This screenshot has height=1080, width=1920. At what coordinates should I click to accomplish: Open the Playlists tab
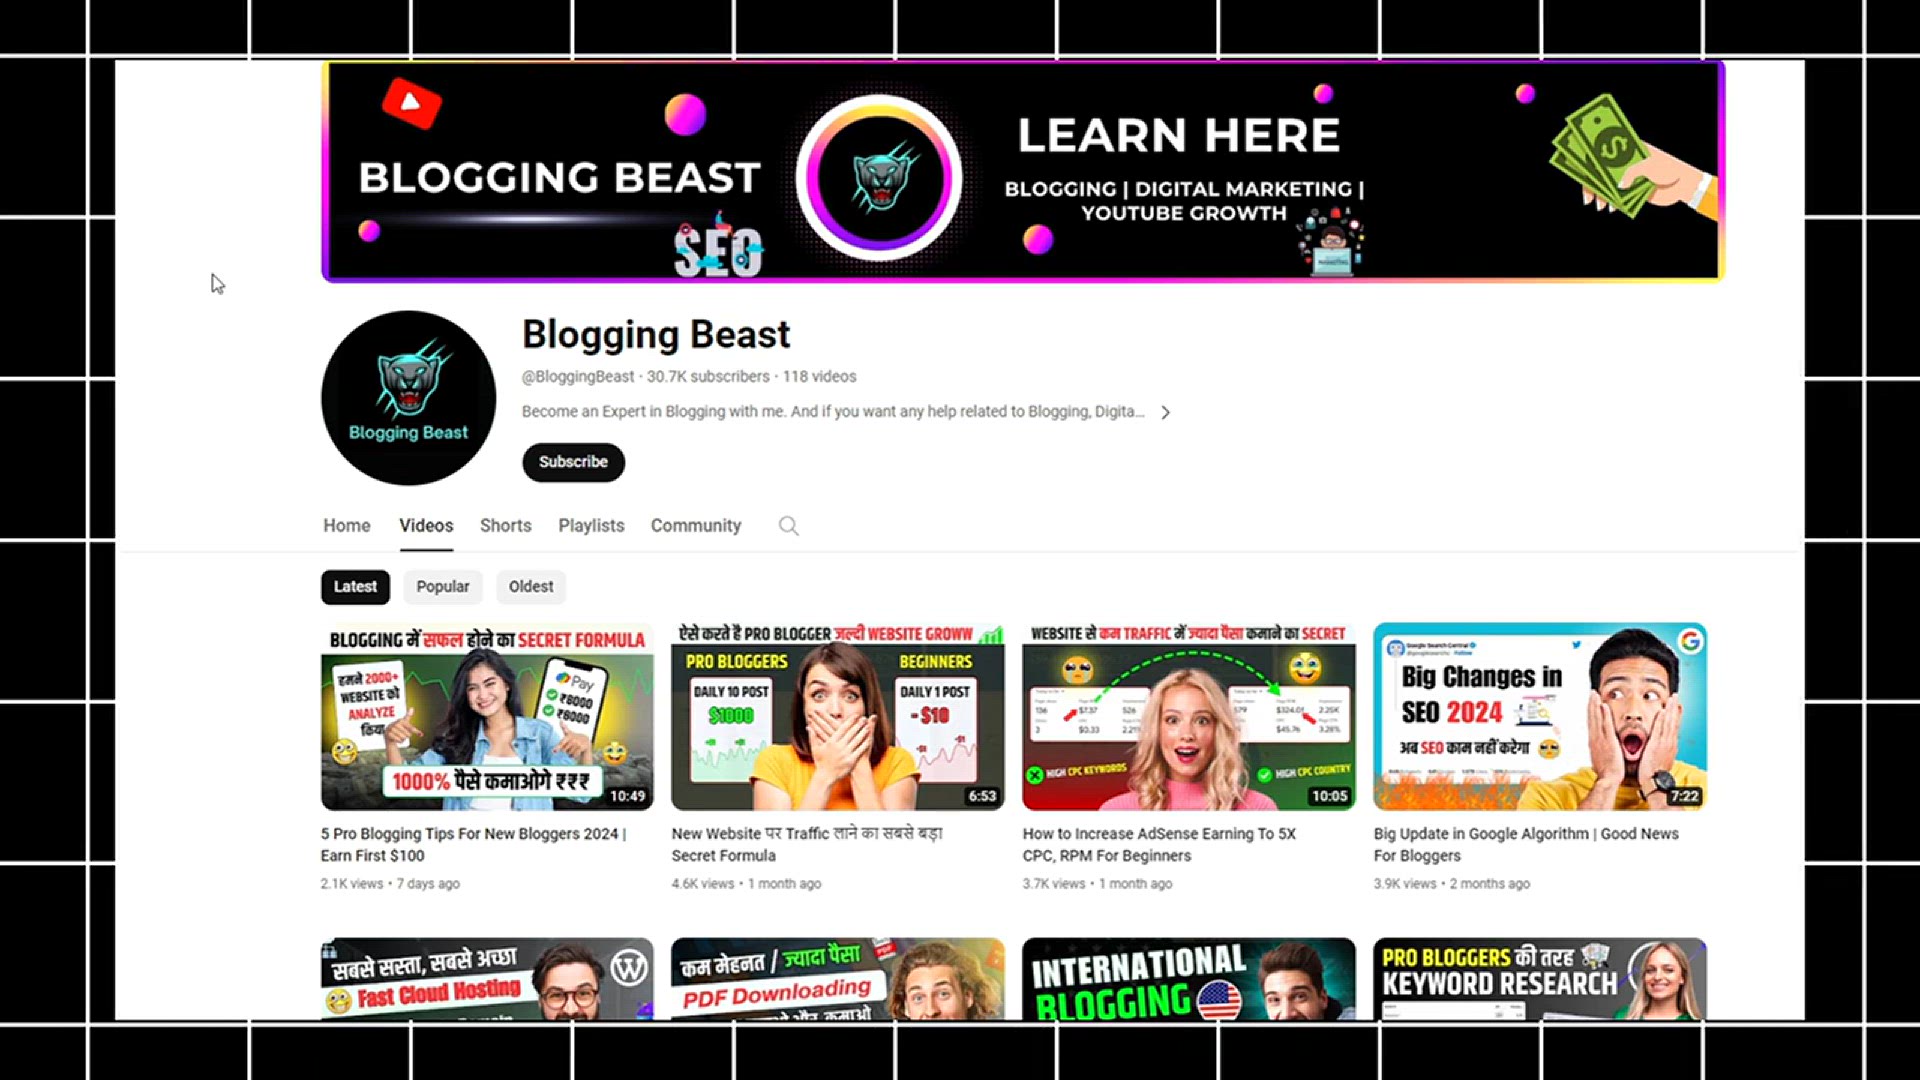591,526
